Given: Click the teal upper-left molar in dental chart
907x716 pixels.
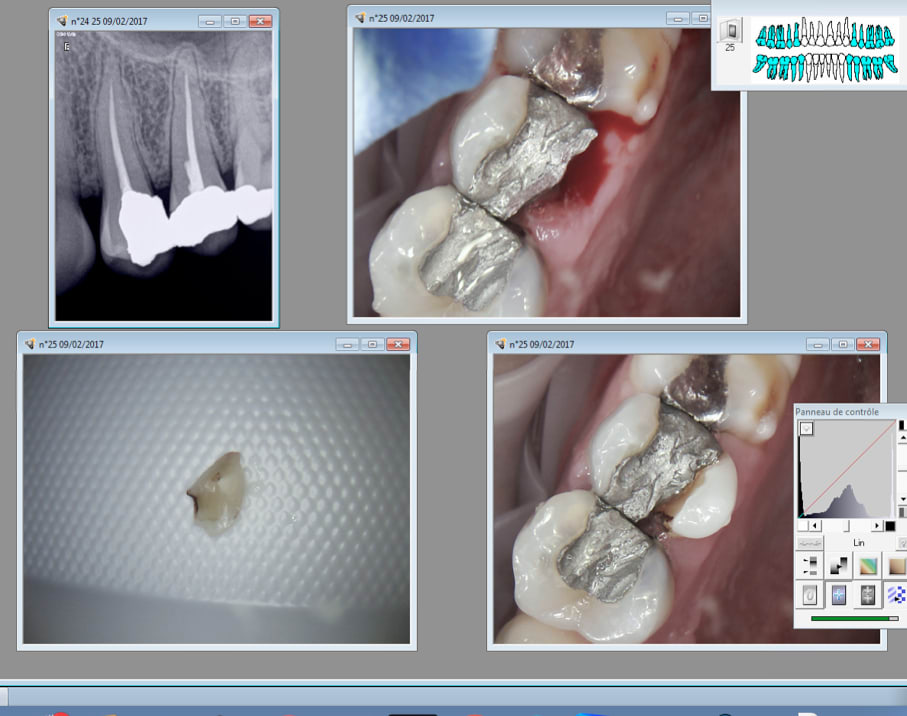Looking at the screenshot, I should pyautogui.click(x=763, y=38).
